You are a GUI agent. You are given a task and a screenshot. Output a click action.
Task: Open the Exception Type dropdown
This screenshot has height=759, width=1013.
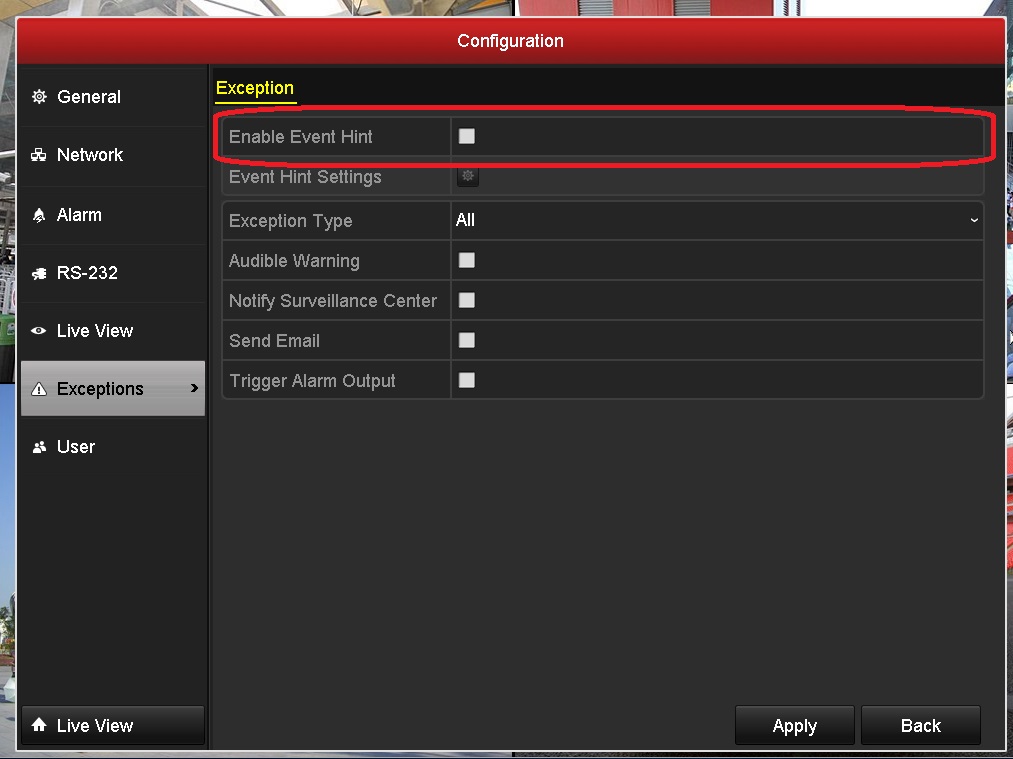[x=716, y=220]
